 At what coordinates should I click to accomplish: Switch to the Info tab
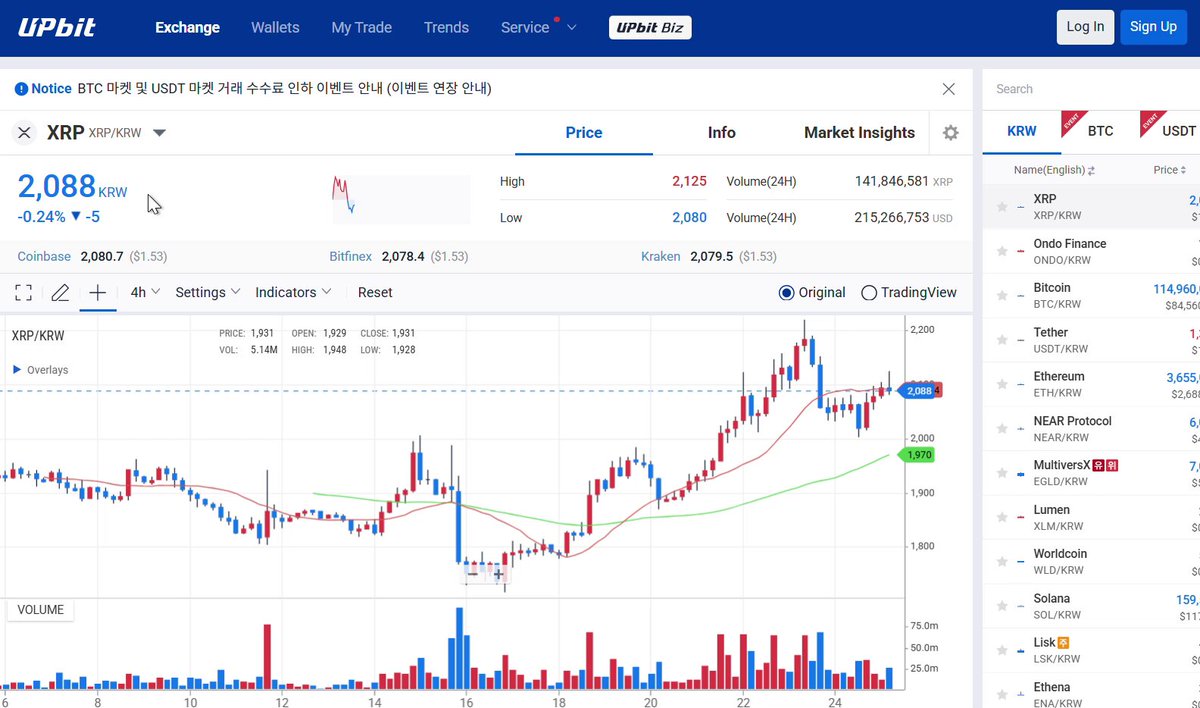pyautogui.click(x=721, y=133)
